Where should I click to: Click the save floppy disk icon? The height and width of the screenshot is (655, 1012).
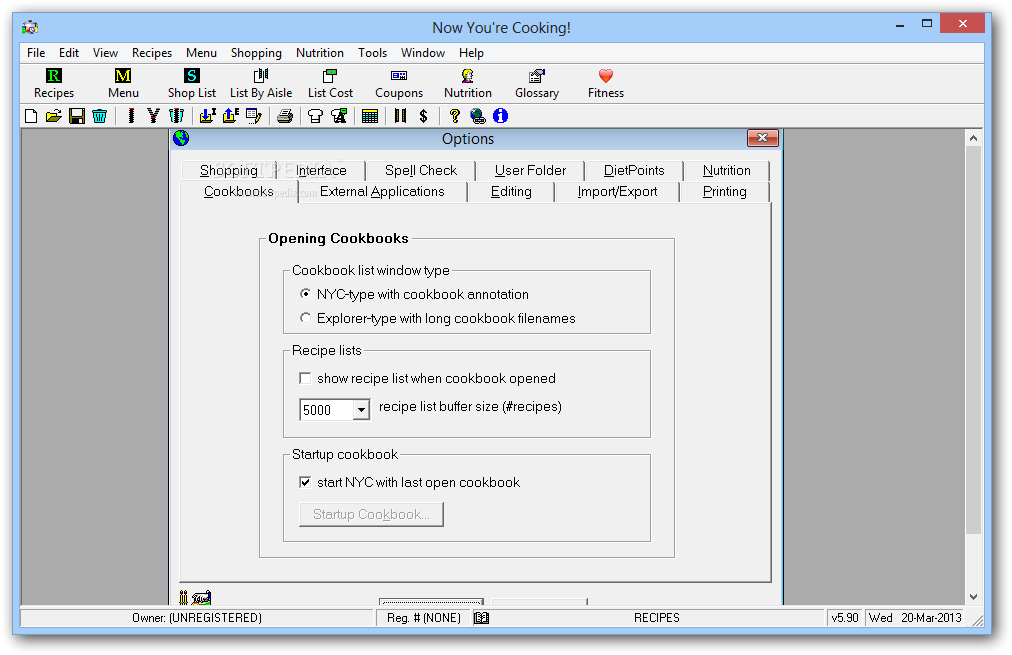(x=77, y=116)
